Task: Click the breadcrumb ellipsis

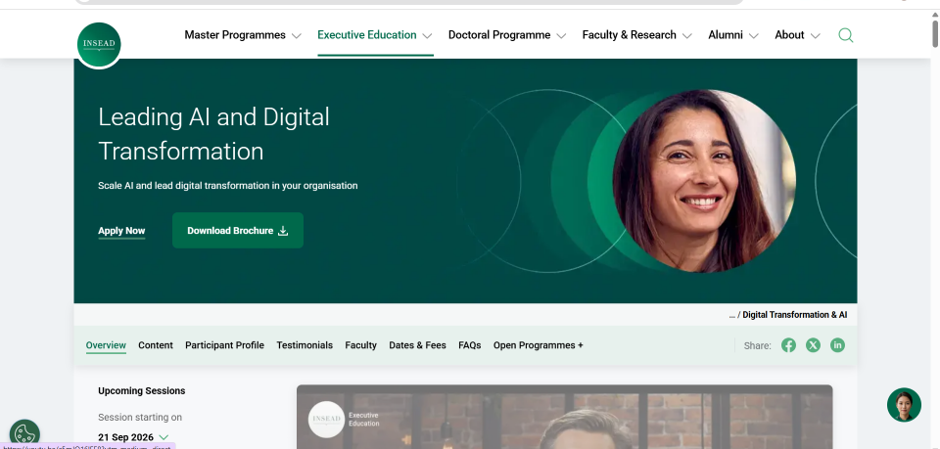Action: (731, 315)
